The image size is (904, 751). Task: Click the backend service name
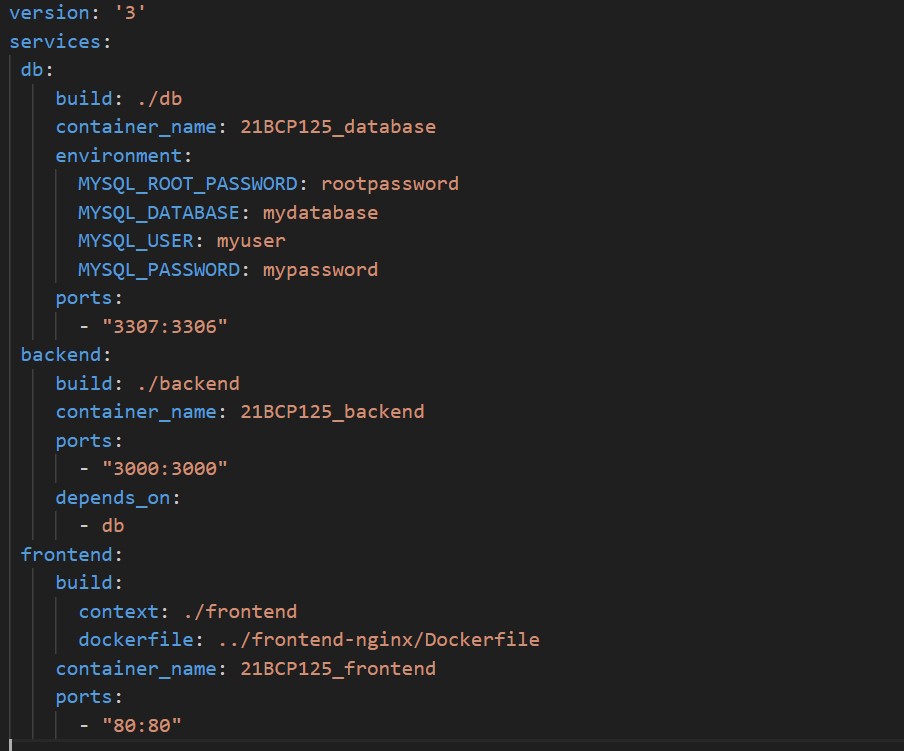[57, 354]
